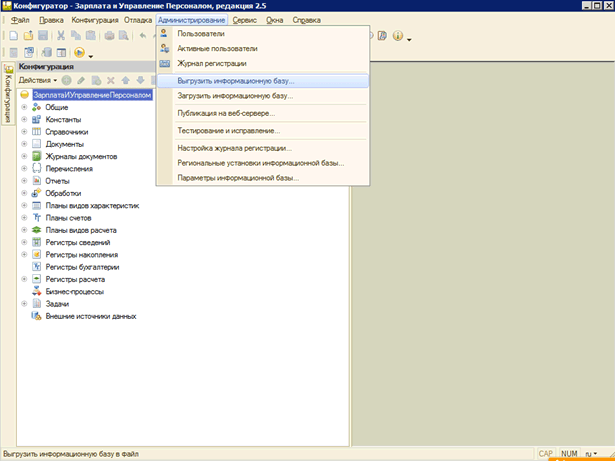
Task: Click the About info icon
Action: (398, 36)
